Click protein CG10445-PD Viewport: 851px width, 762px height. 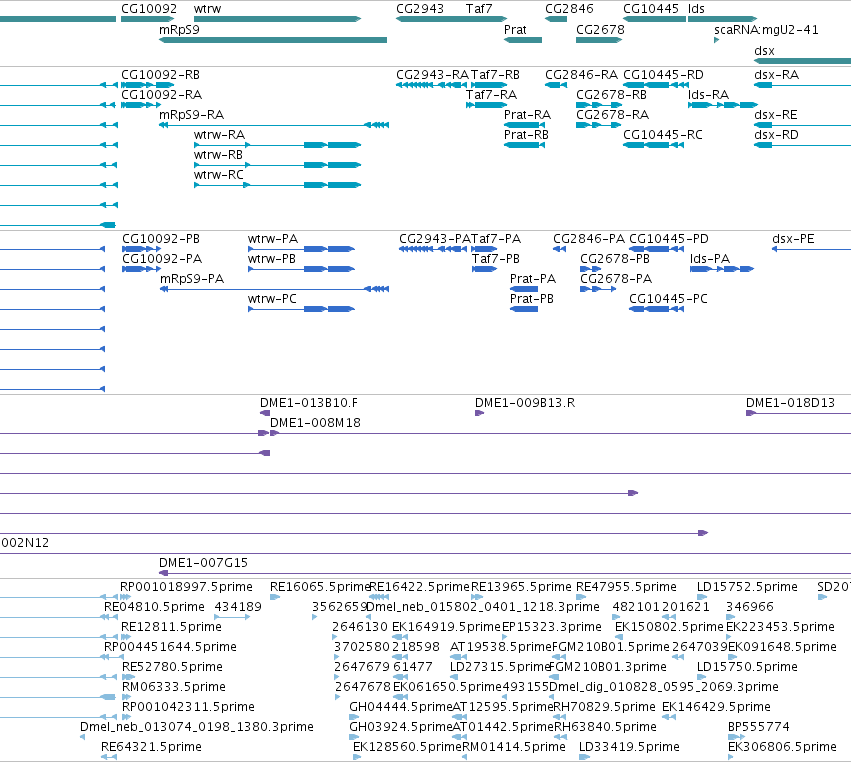coord(656,249)
